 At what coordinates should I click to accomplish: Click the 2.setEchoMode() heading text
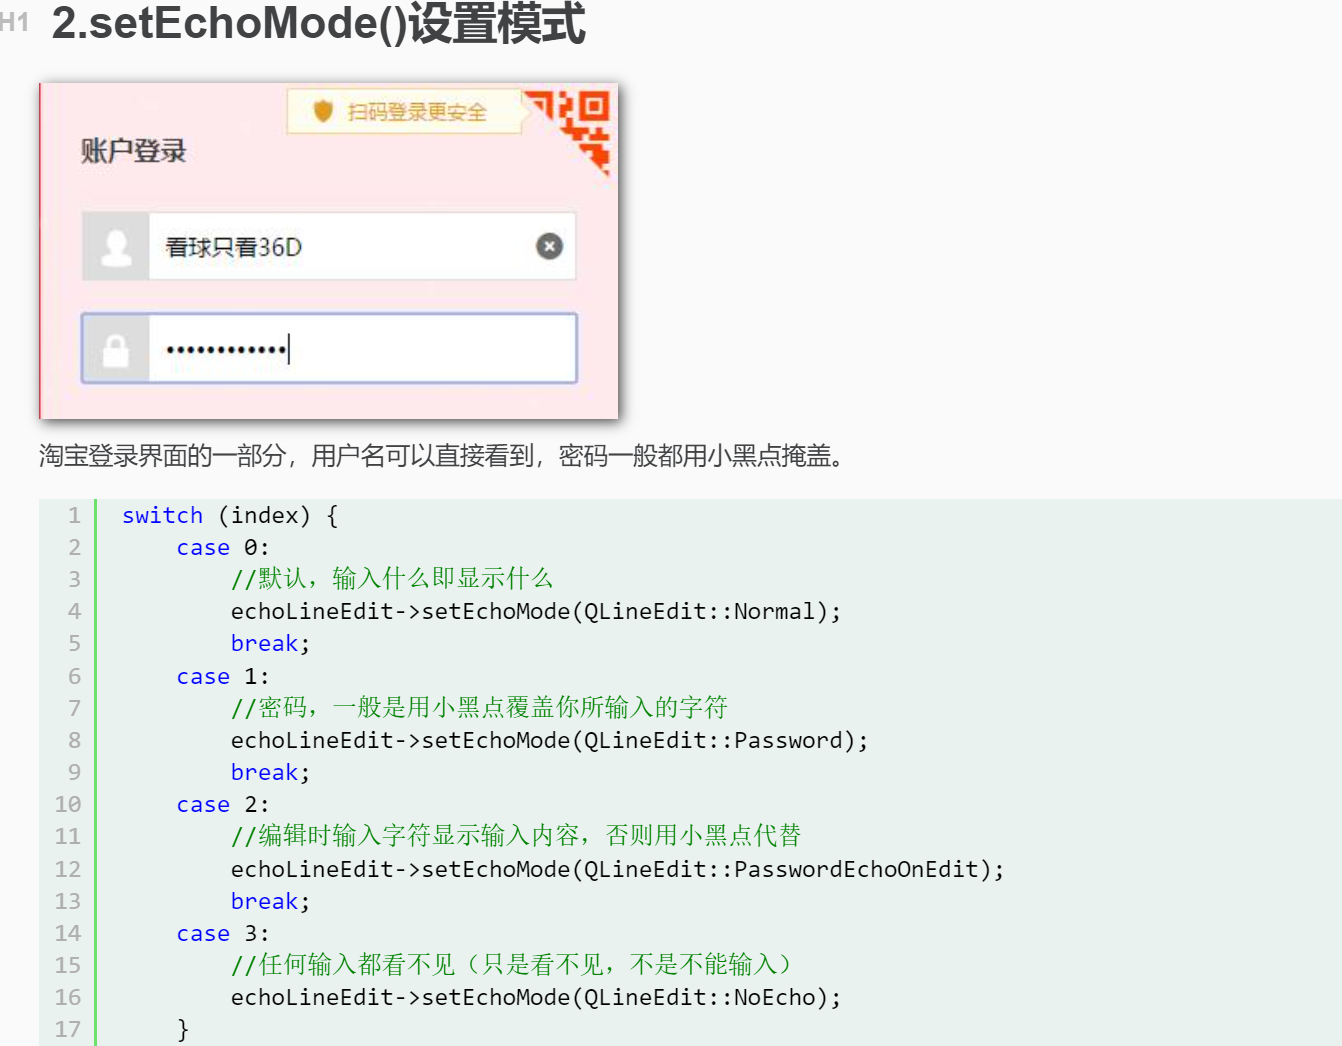(318, 23)
